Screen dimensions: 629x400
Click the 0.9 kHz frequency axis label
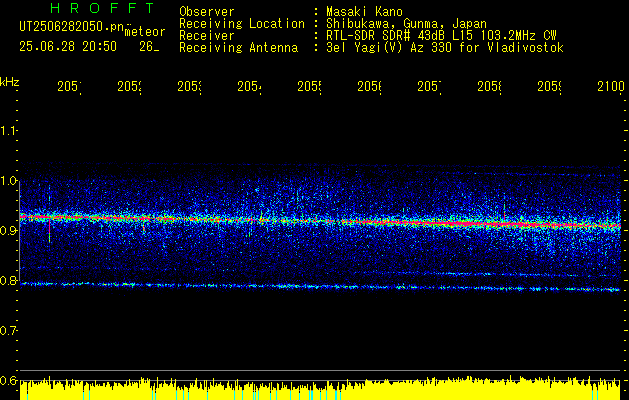(x=8, y=231)
